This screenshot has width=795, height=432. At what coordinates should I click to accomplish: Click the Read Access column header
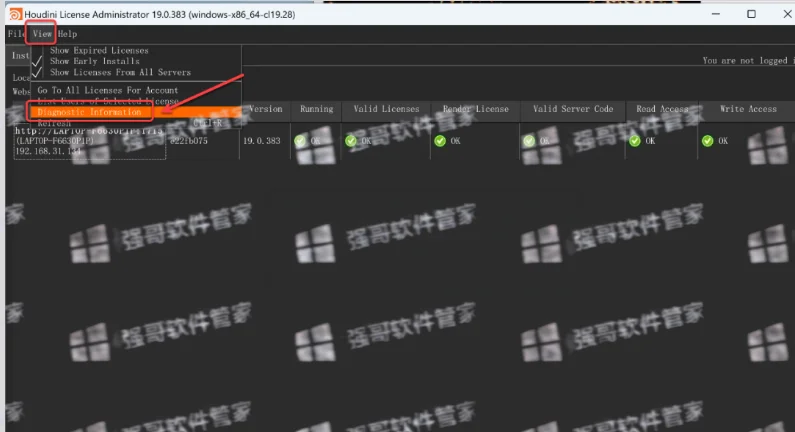[662, 109]
